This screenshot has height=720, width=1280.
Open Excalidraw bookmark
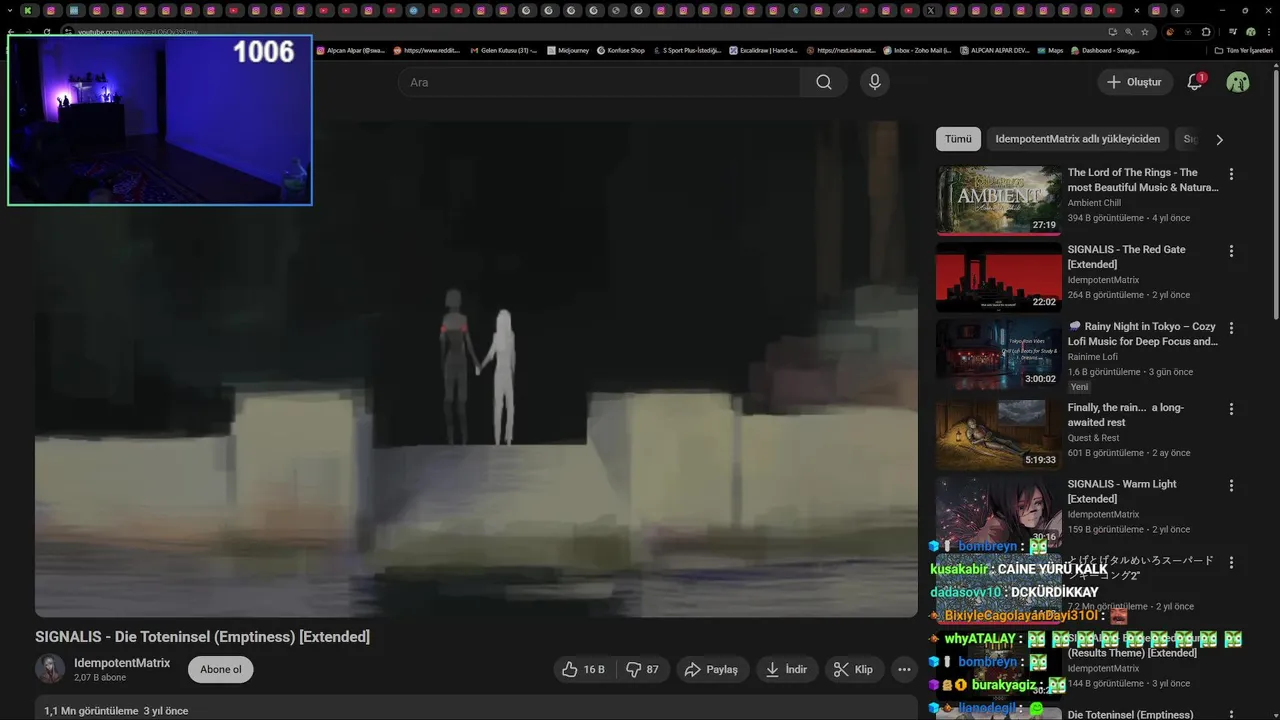764,50
